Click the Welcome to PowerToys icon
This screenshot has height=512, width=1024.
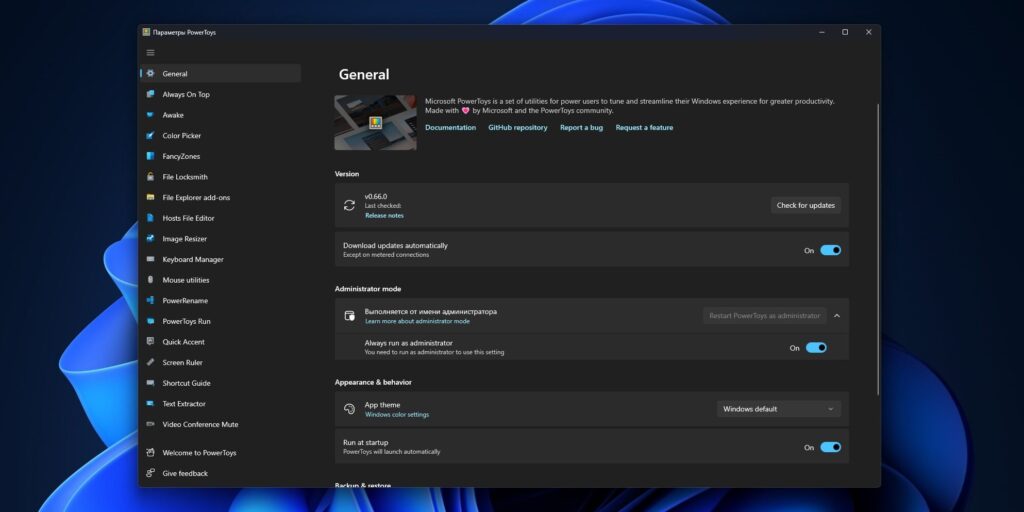[x=150, y=453]
